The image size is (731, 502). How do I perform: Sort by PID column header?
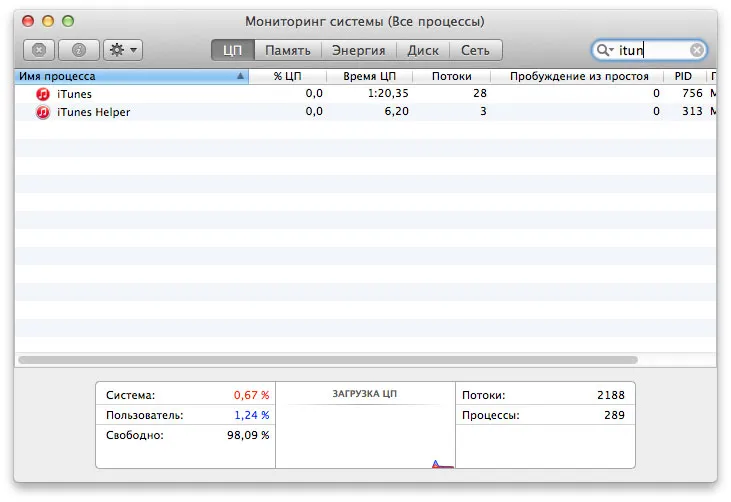(683, 76)
